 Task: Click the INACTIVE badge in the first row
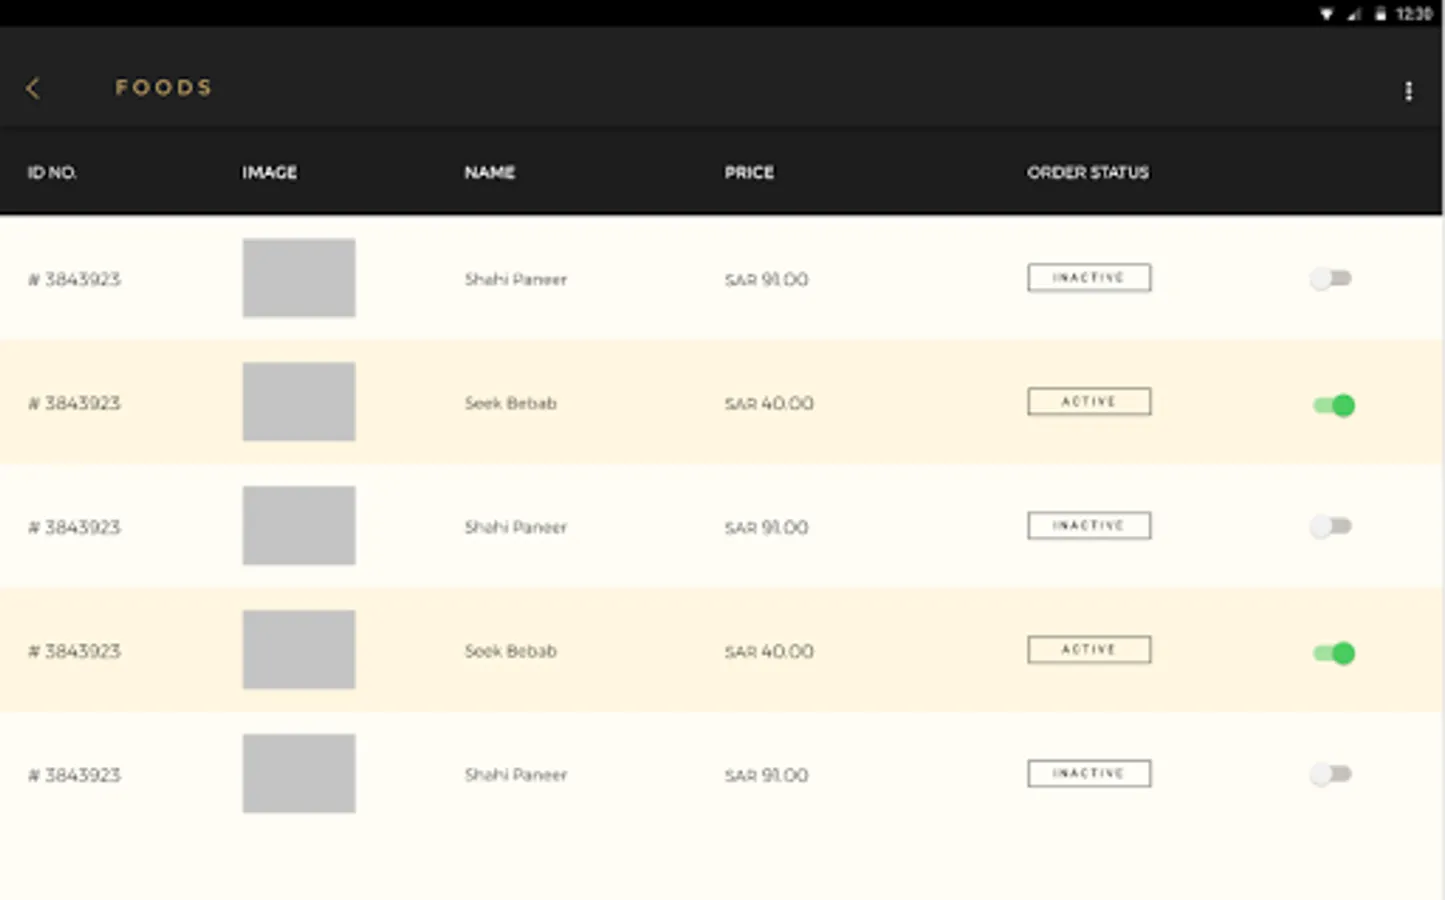pos(1089,277)
